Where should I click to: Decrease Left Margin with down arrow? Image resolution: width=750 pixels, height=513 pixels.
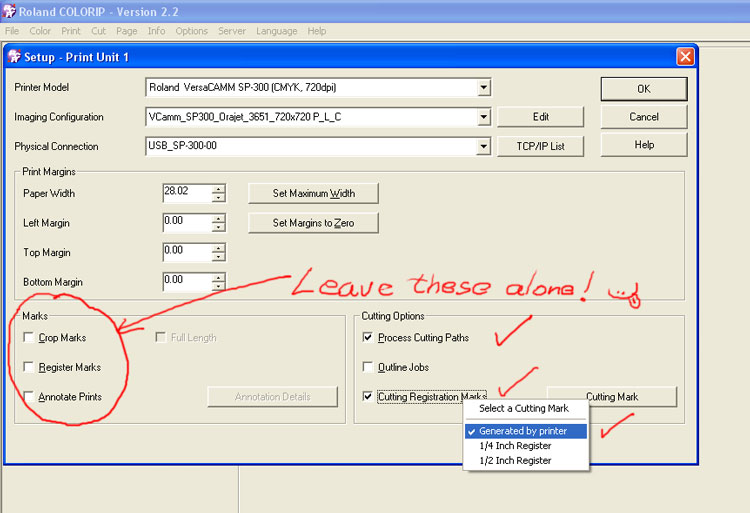219,227
